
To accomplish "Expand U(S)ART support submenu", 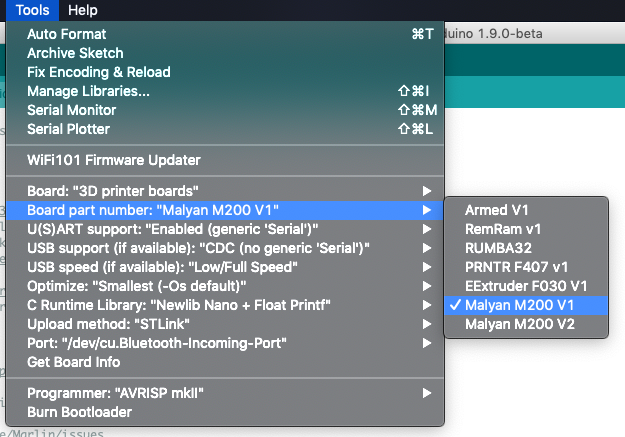I will [225, 229].
